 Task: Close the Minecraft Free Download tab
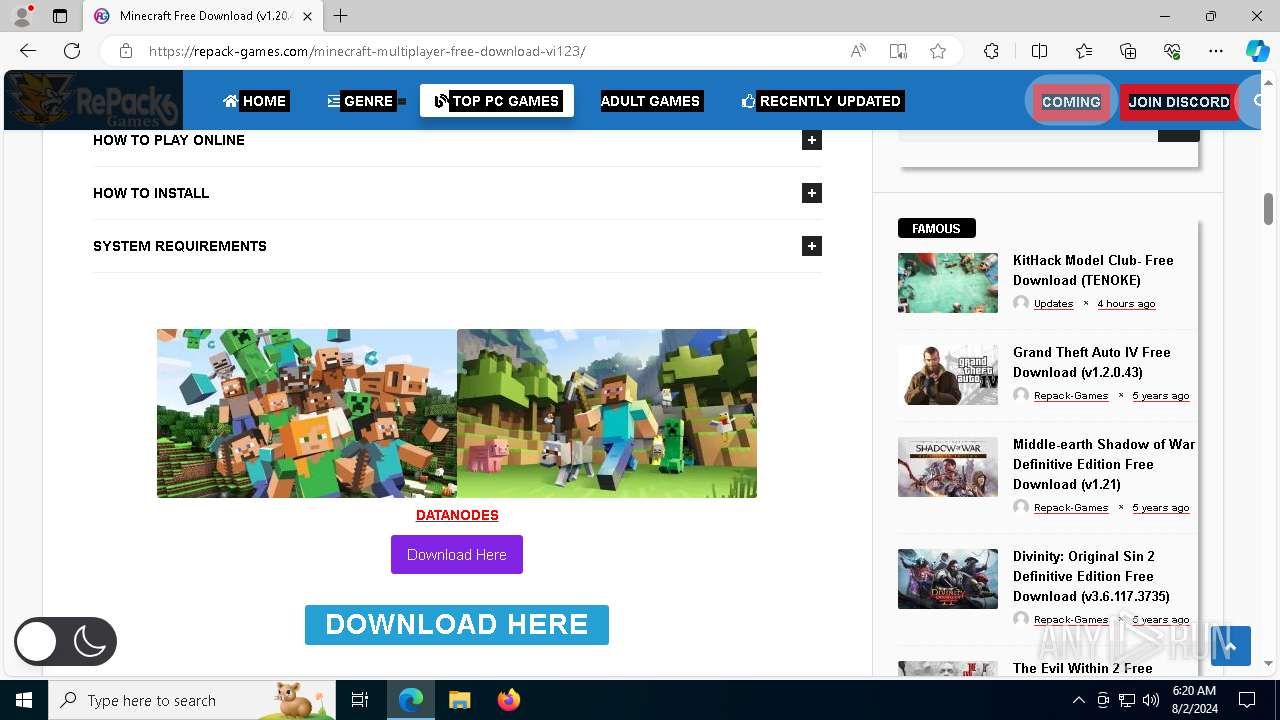[308, 16]
